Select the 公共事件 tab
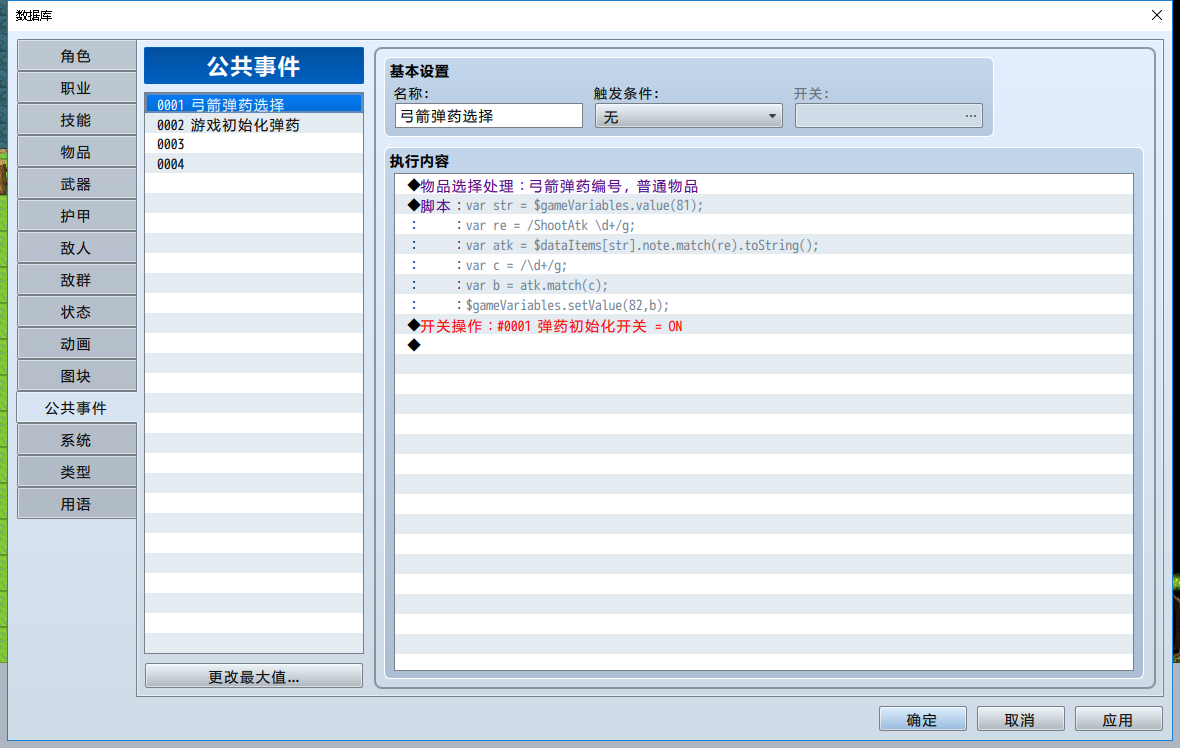The height and width of the screenshot is (748, 1180). (x=76, y=408)
